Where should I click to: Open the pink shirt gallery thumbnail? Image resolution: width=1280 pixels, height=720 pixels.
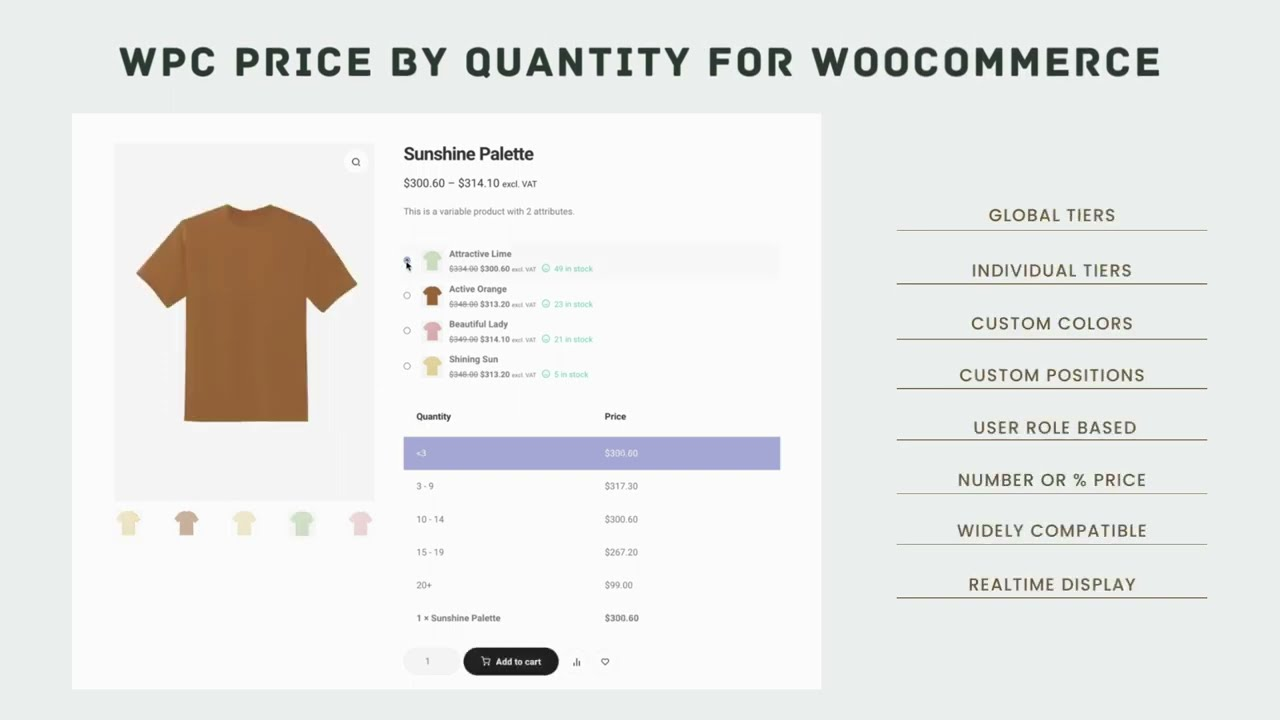coord(360,523)
